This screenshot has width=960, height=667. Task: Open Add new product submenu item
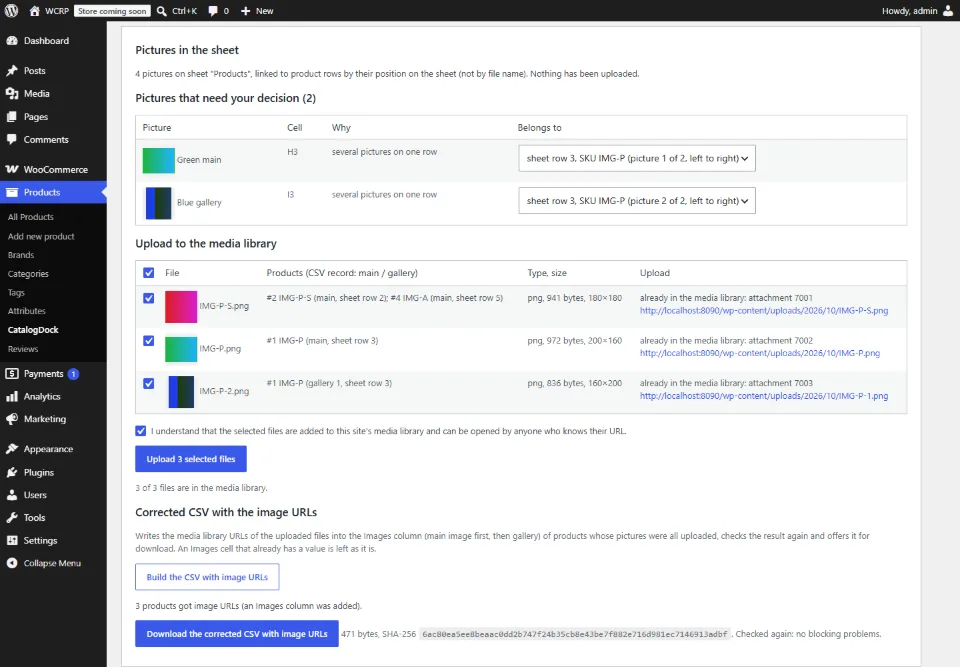click(41, 236)
